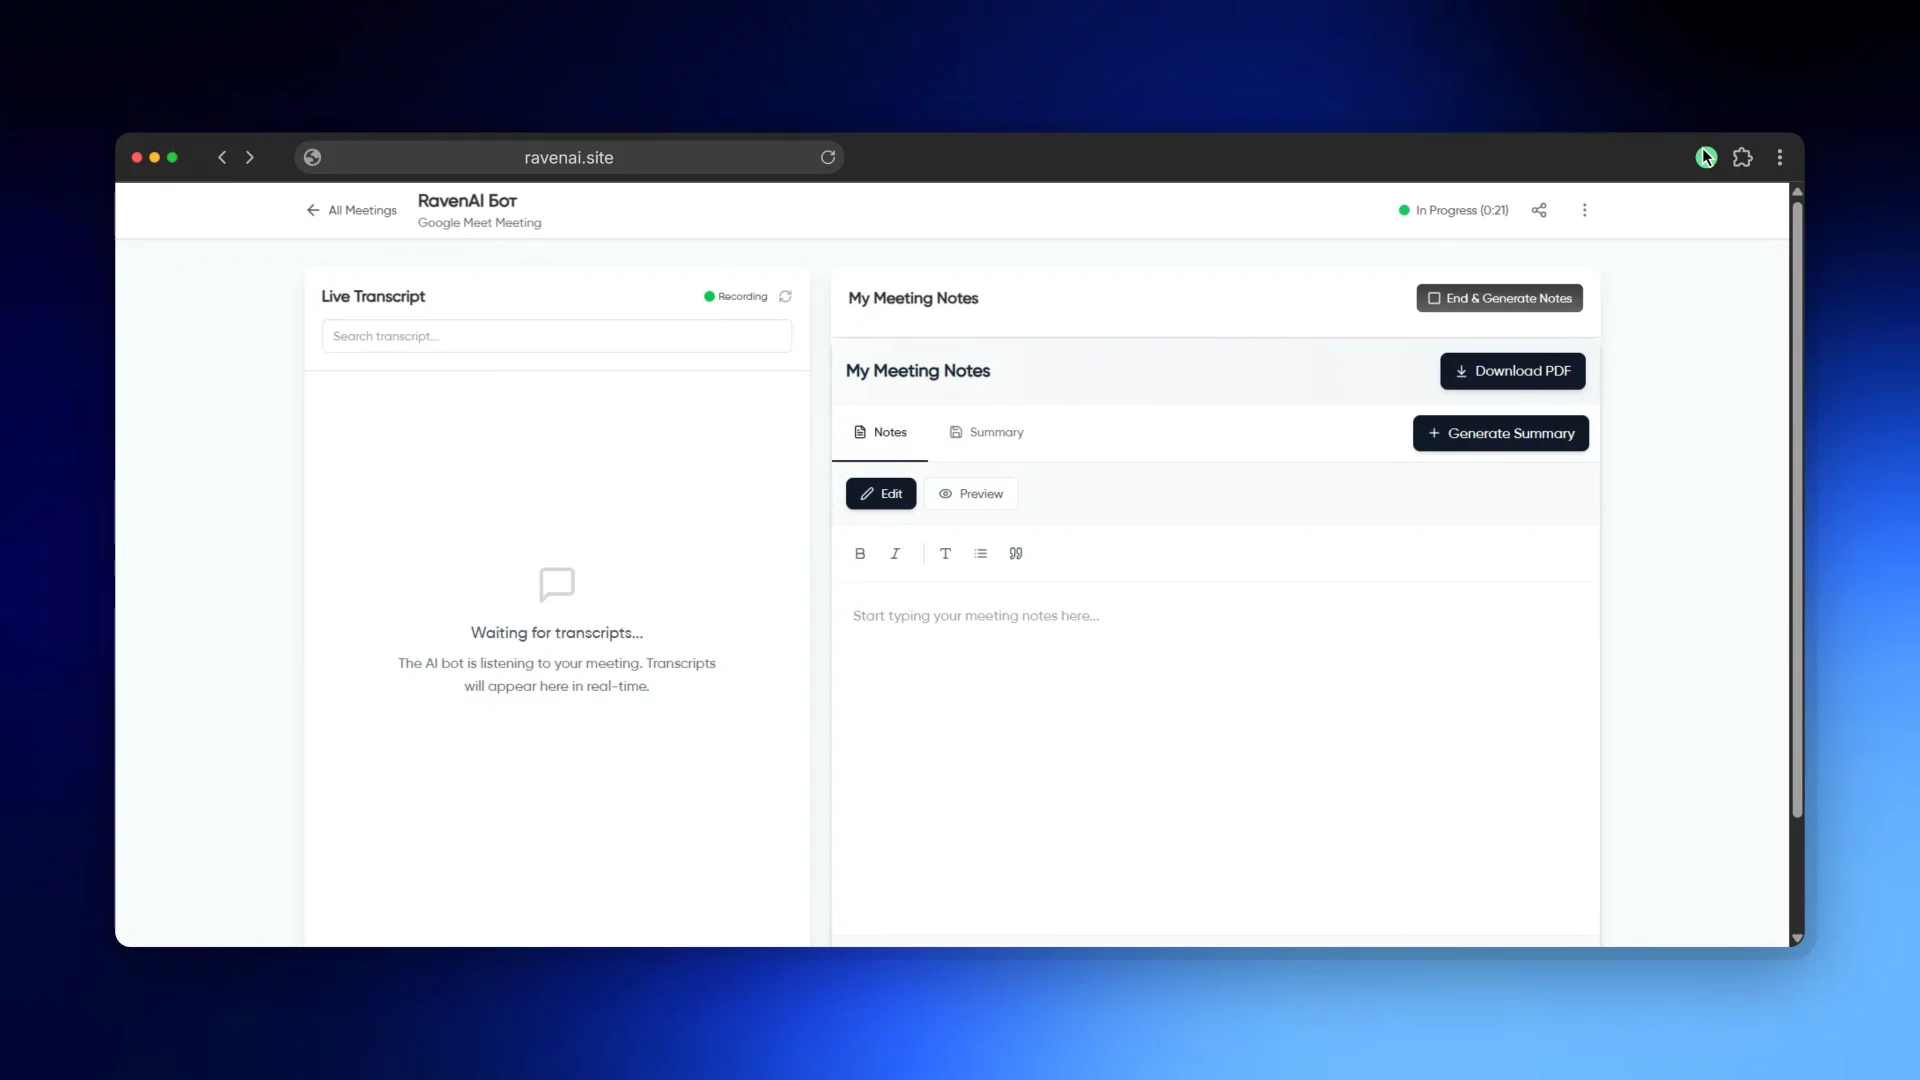The width and height of the screenshot is (1920, 1080).
Task: Go back in browser history
Action: [222, 157]
